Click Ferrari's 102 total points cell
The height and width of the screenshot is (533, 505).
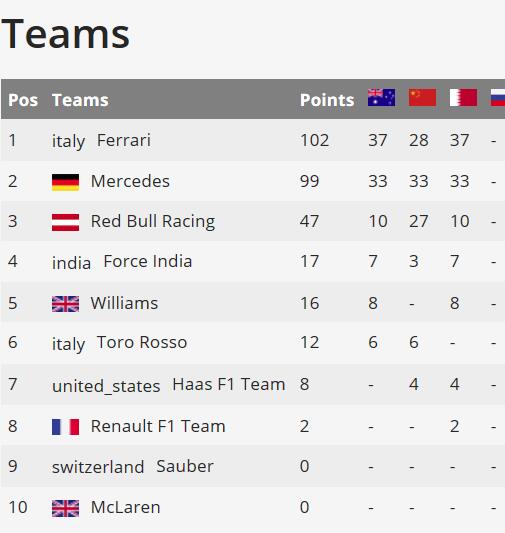click(314, 140)
